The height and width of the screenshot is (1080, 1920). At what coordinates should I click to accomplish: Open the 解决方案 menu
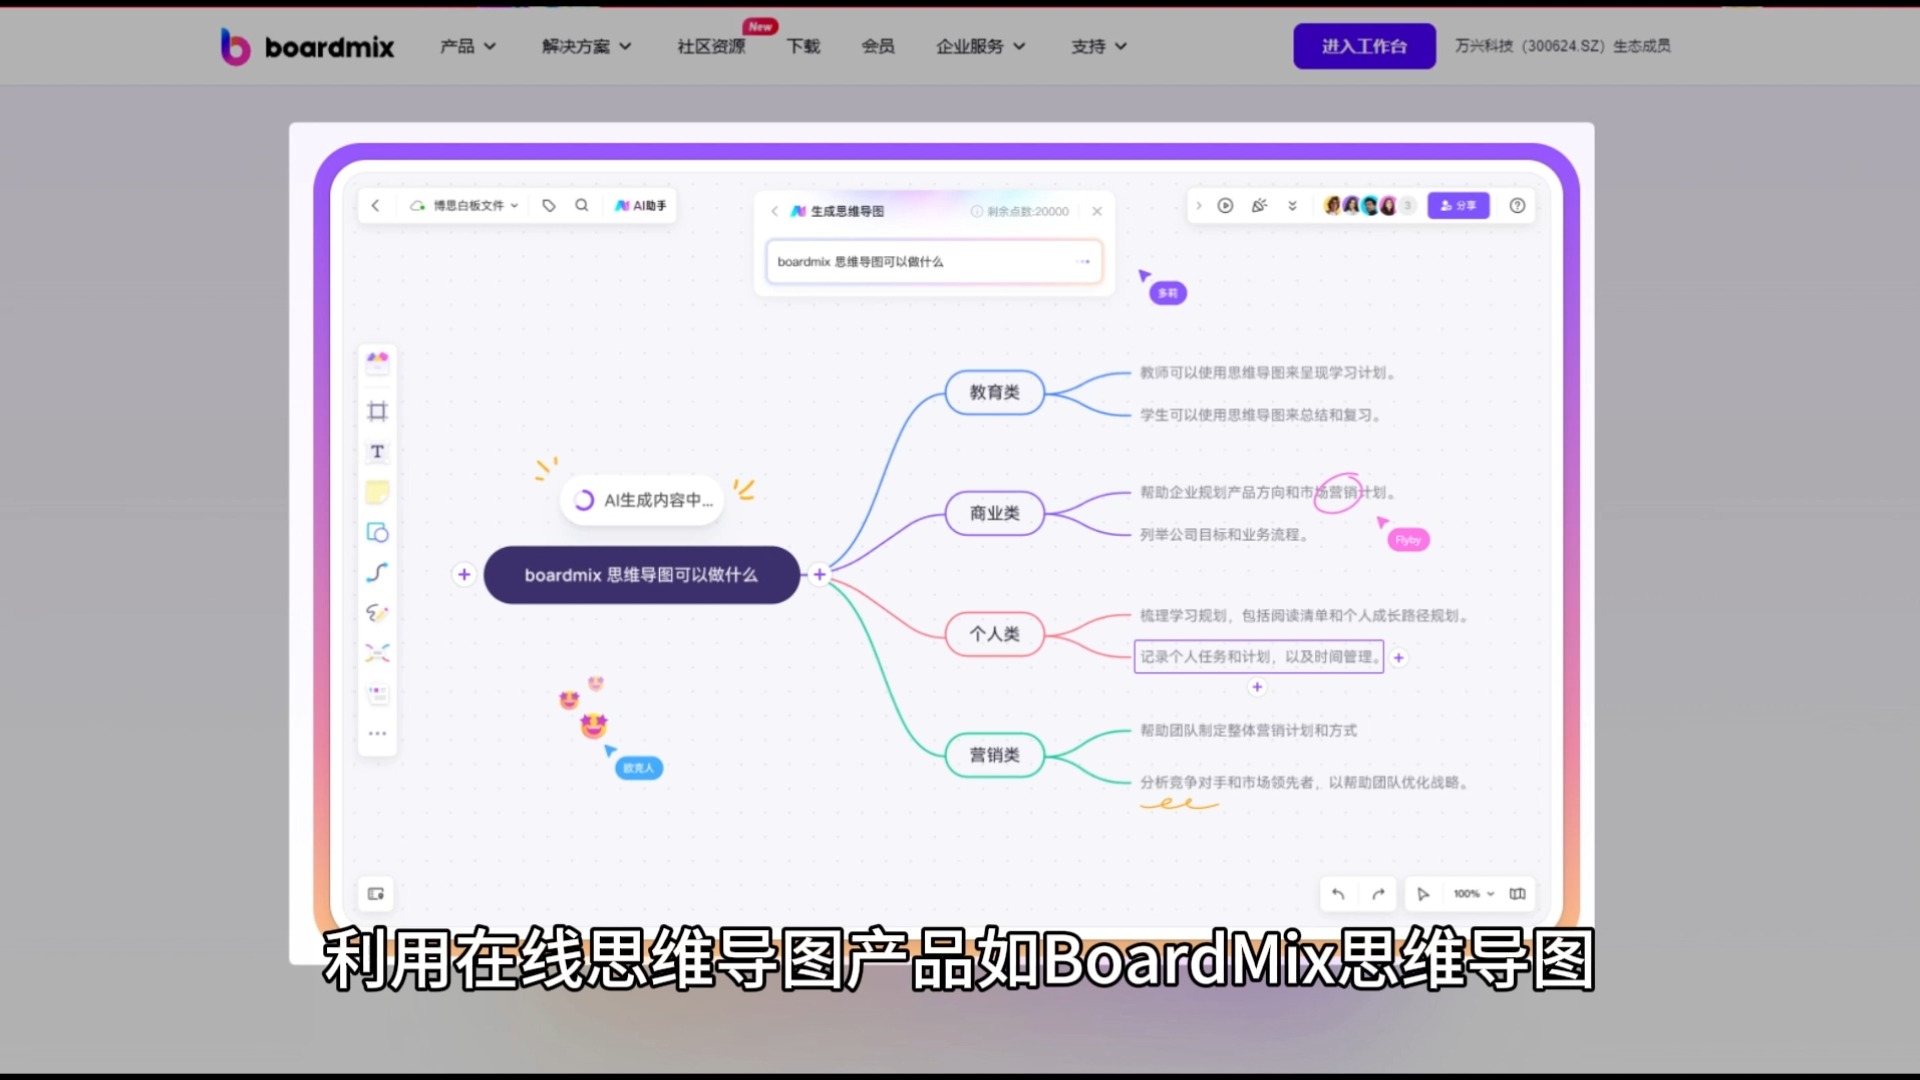tap(585, 46)
